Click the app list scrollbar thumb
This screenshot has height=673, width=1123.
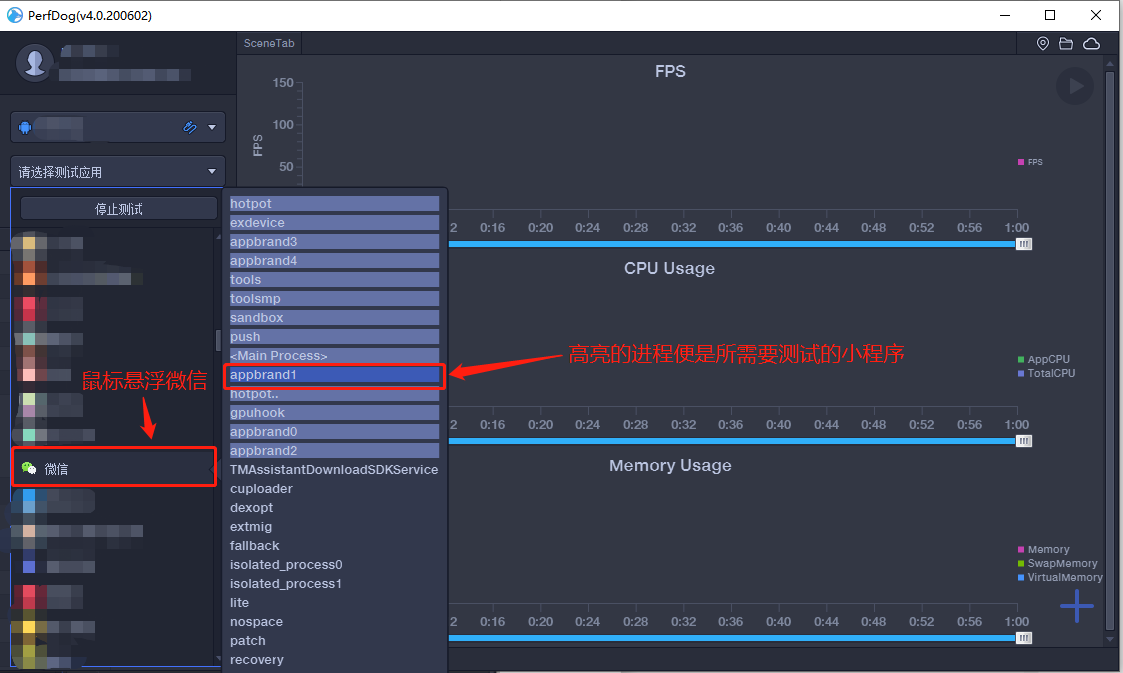[218, 341]
